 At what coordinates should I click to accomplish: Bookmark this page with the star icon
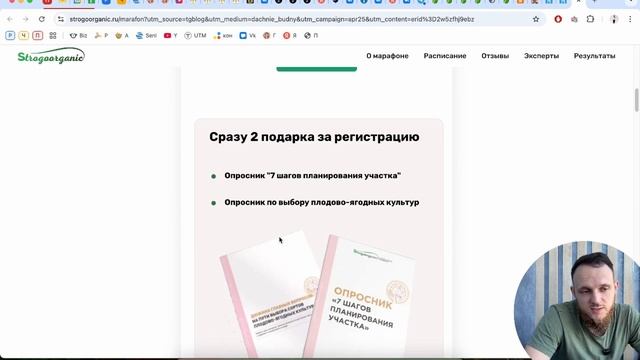coord(536,19)
